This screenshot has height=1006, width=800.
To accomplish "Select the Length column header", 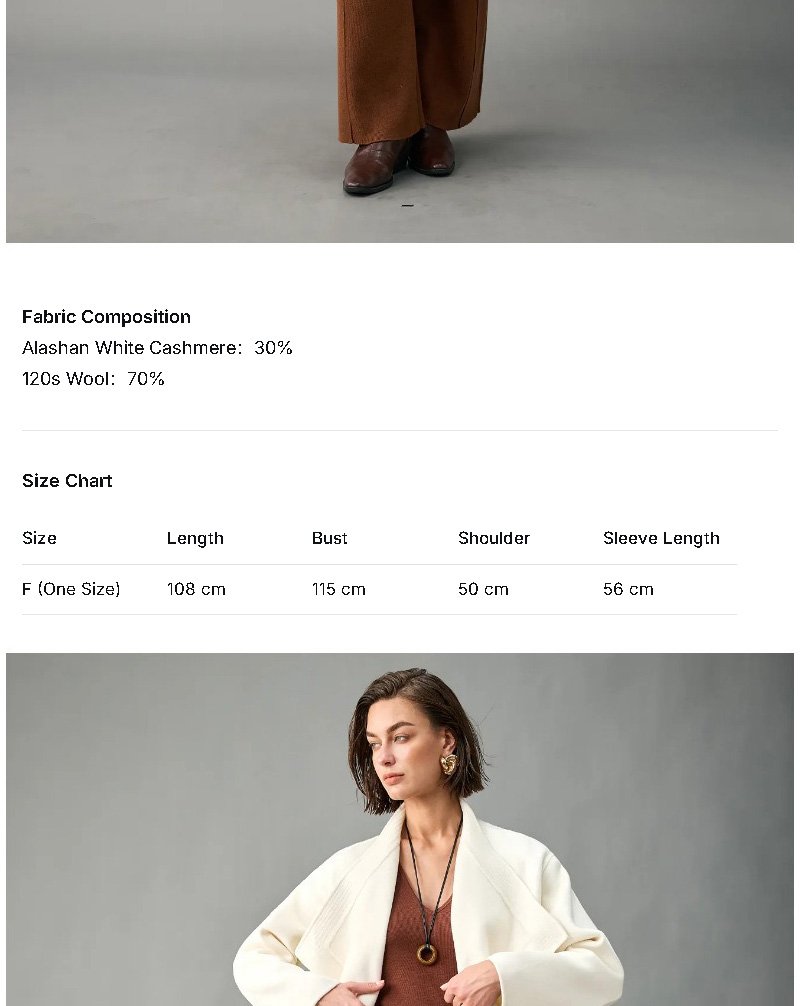I will pyautogui.click(x=195, y=538).
